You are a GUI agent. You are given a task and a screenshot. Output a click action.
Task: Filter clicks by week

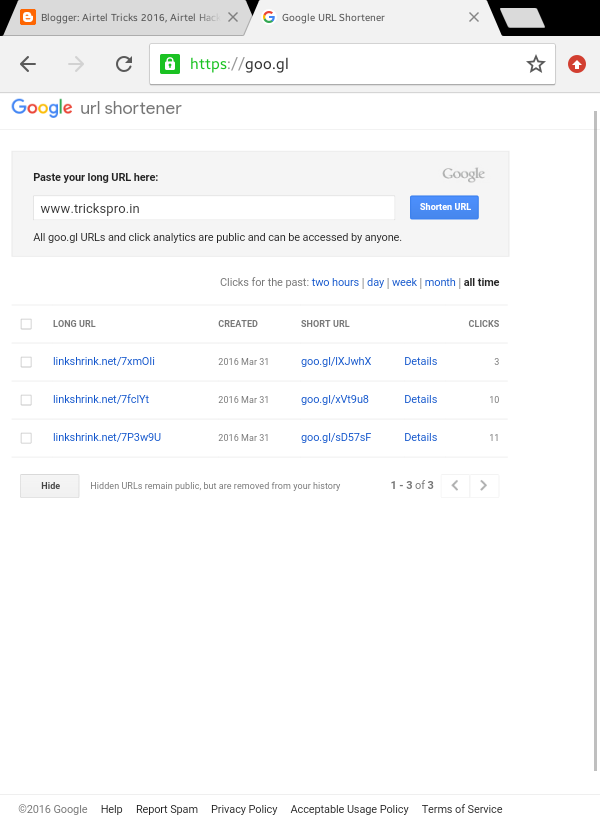click(404, 282)
